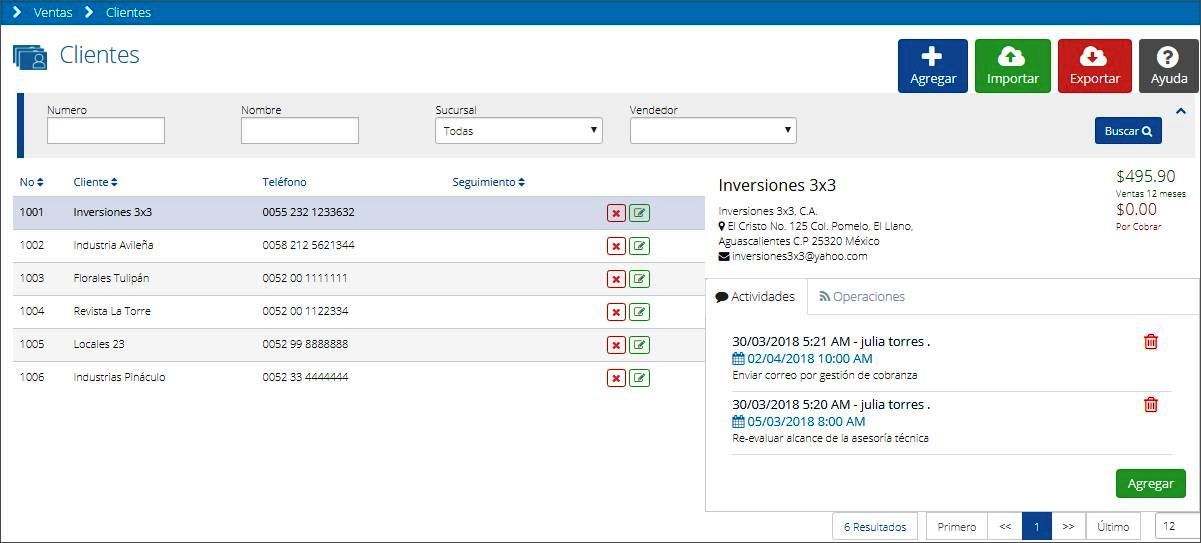Edit client Industrias Pináculo
The height and width of the screenshot is (543, 1201).
click(640, 378)
